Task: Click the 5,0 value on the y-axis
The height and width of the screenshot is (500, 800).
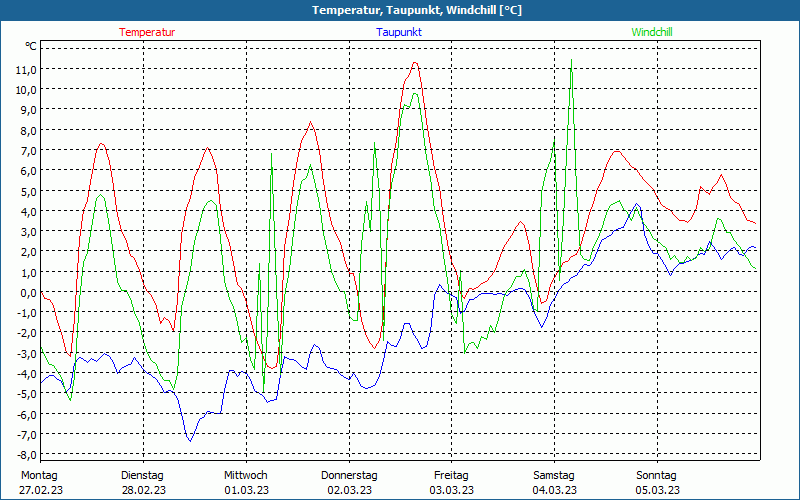Action: click(x=28, y=191)
